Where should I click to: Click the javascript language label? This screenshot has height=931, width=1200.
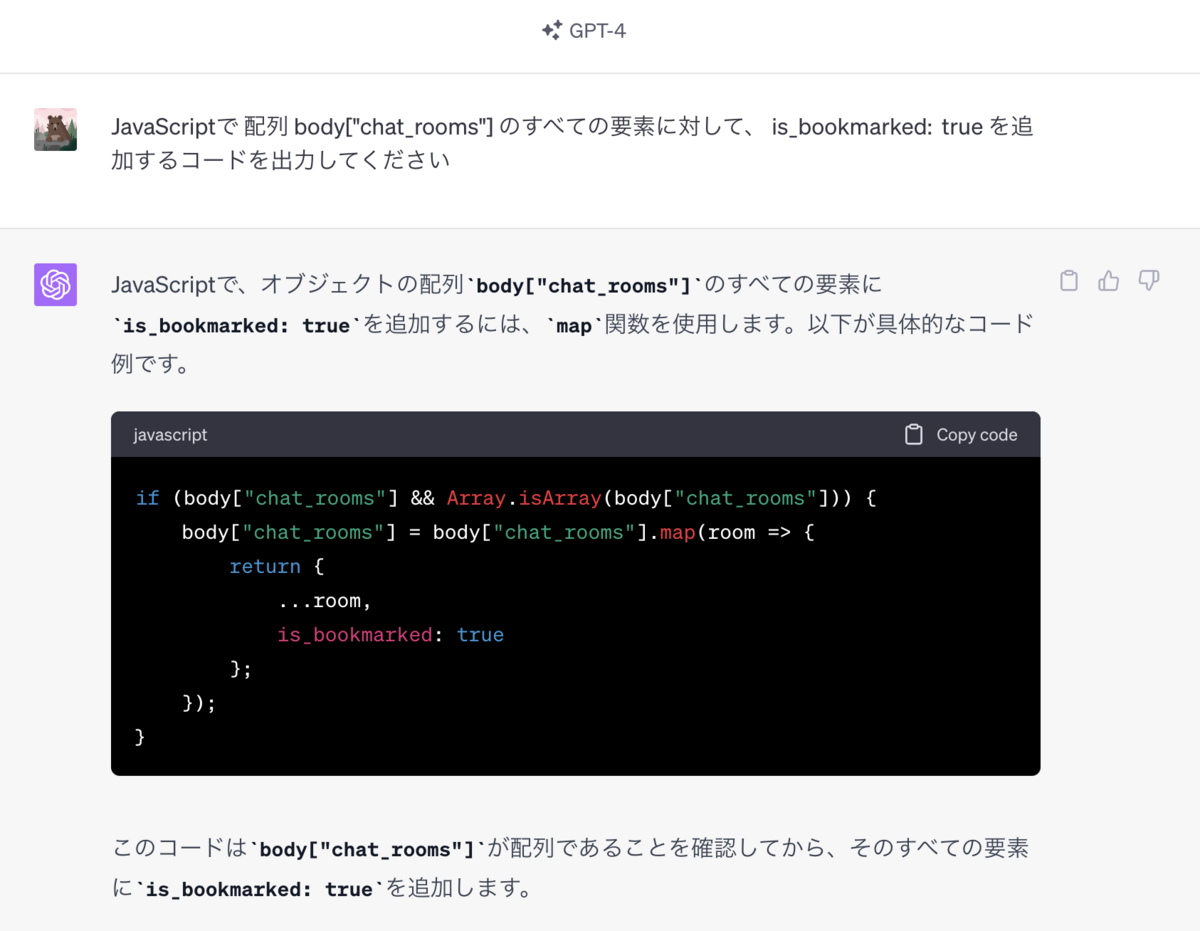[170, 435]
